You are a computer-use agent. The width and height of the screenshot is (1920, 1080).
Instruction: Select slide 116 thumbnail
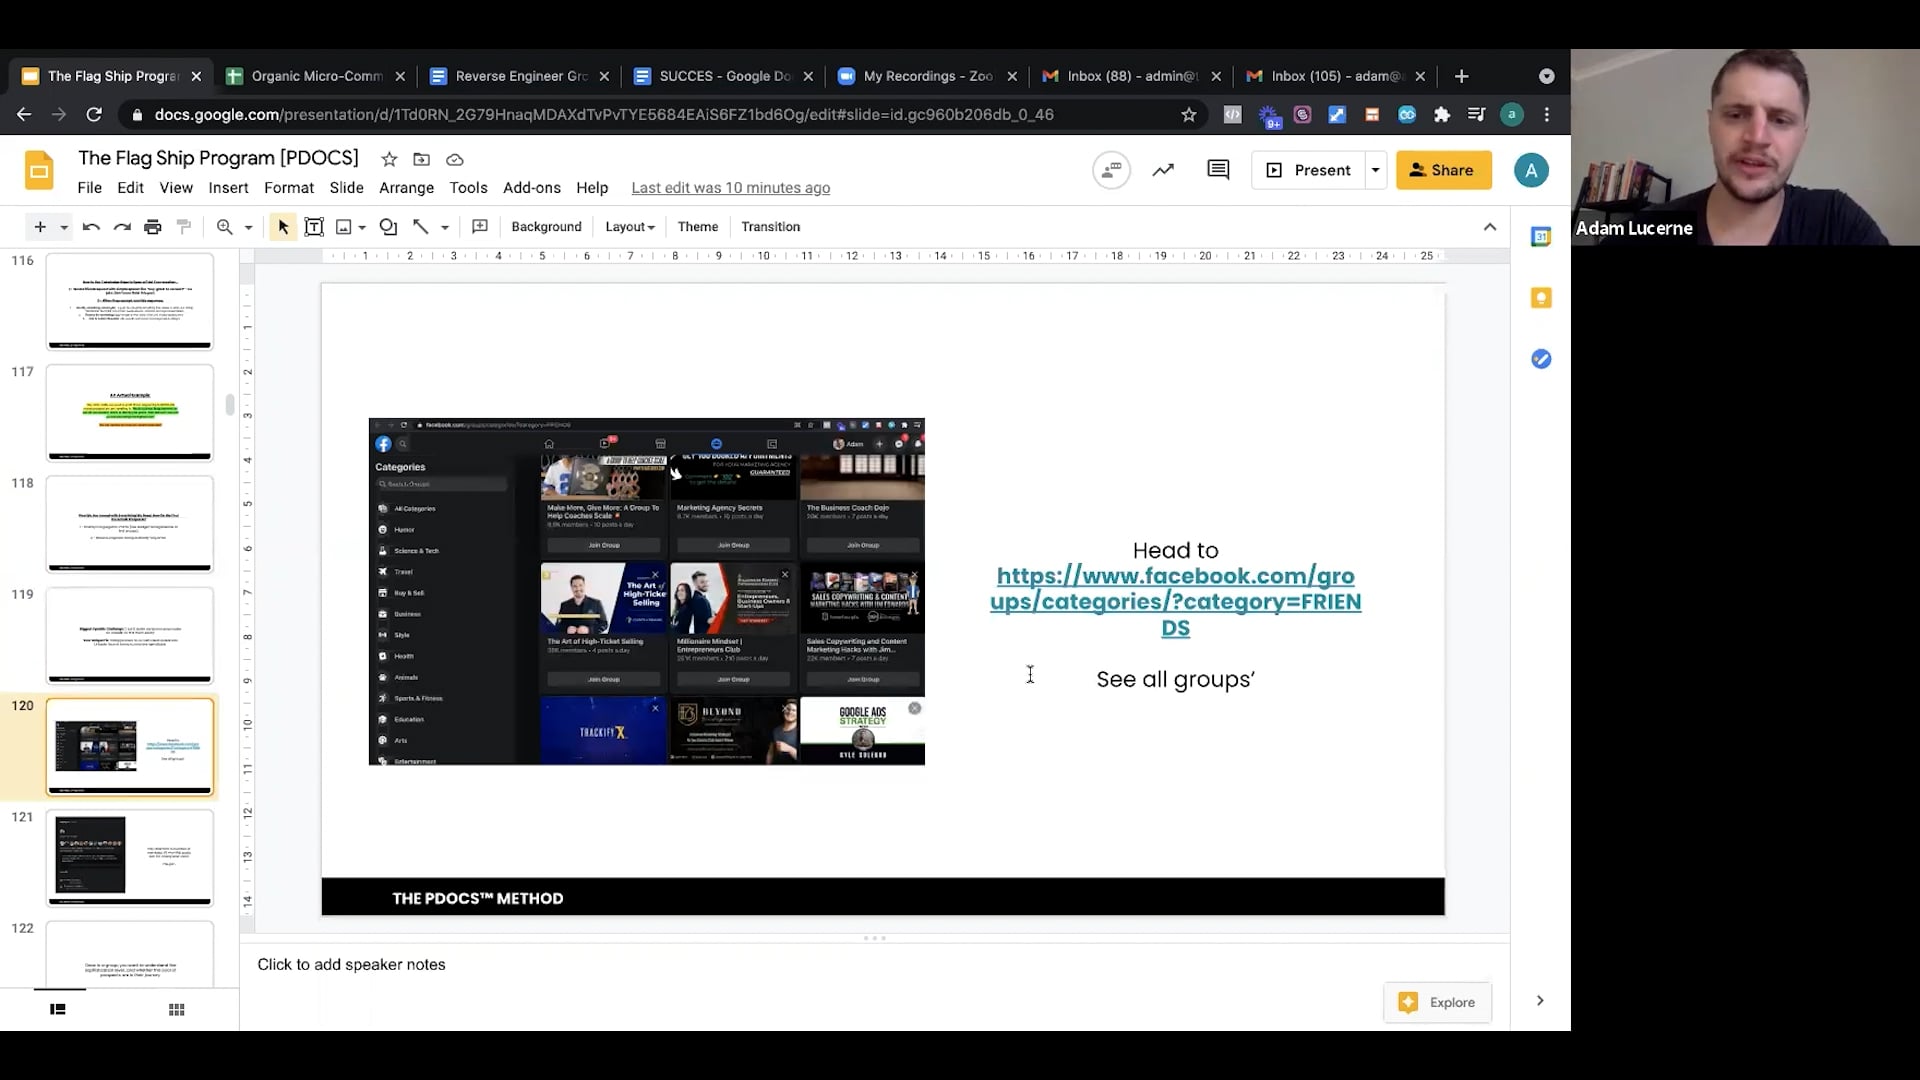click(x=130, y=301)
